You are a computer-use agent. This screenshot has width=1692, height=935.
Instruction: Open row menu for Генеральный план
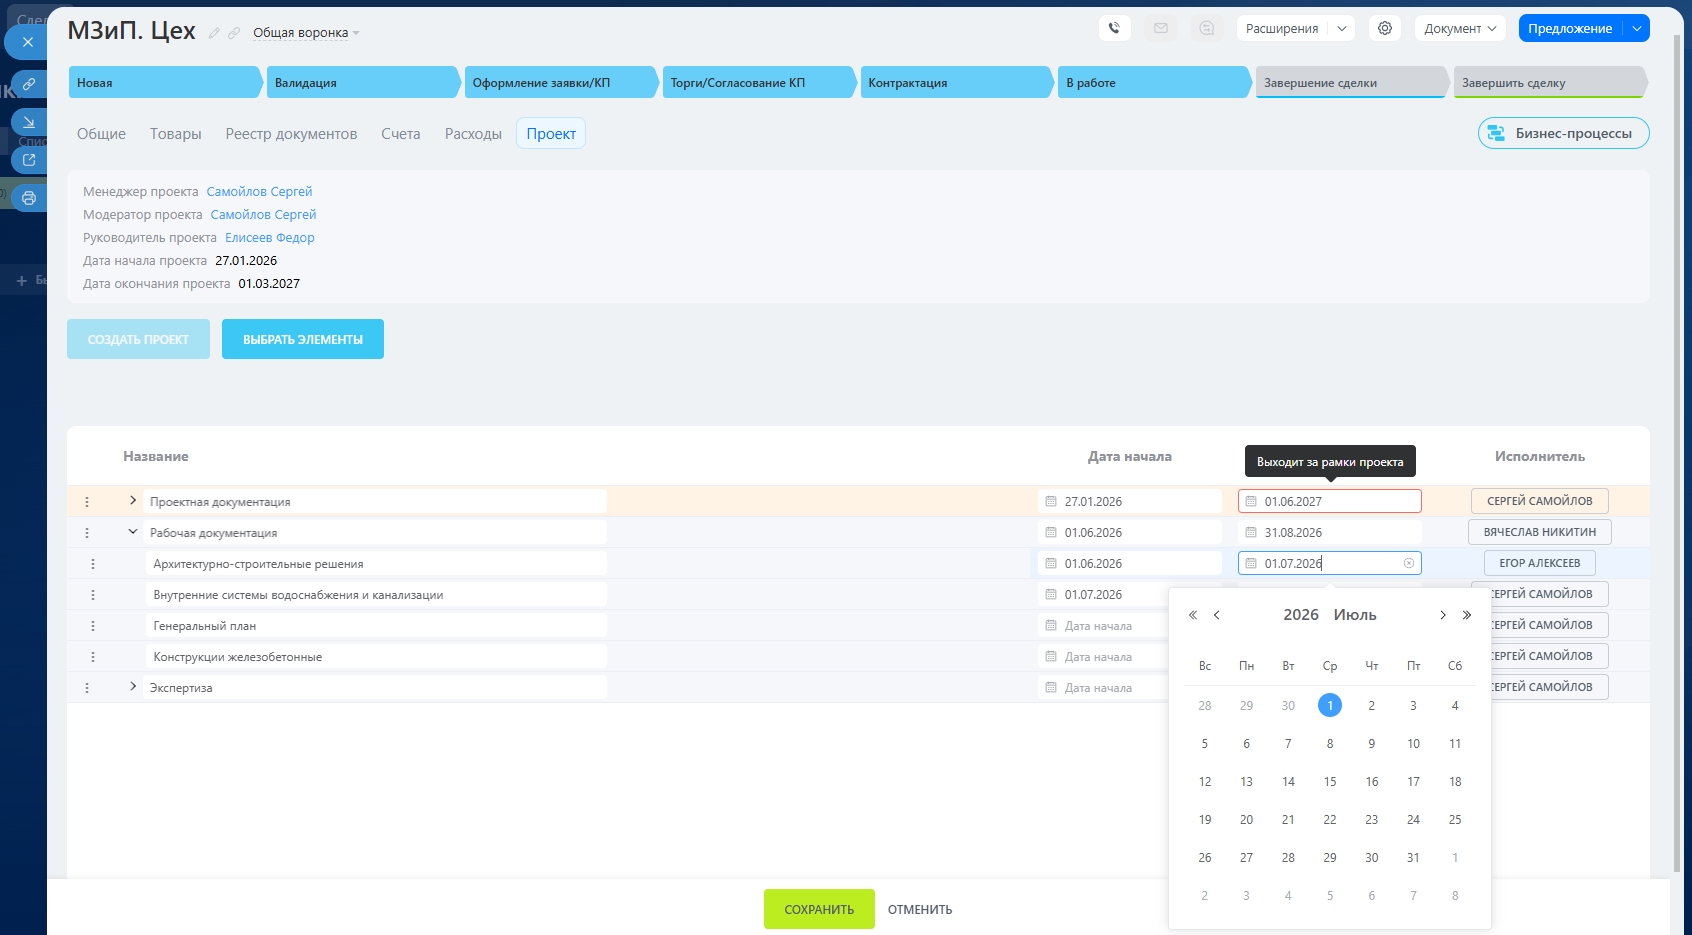tap(93, 626)
